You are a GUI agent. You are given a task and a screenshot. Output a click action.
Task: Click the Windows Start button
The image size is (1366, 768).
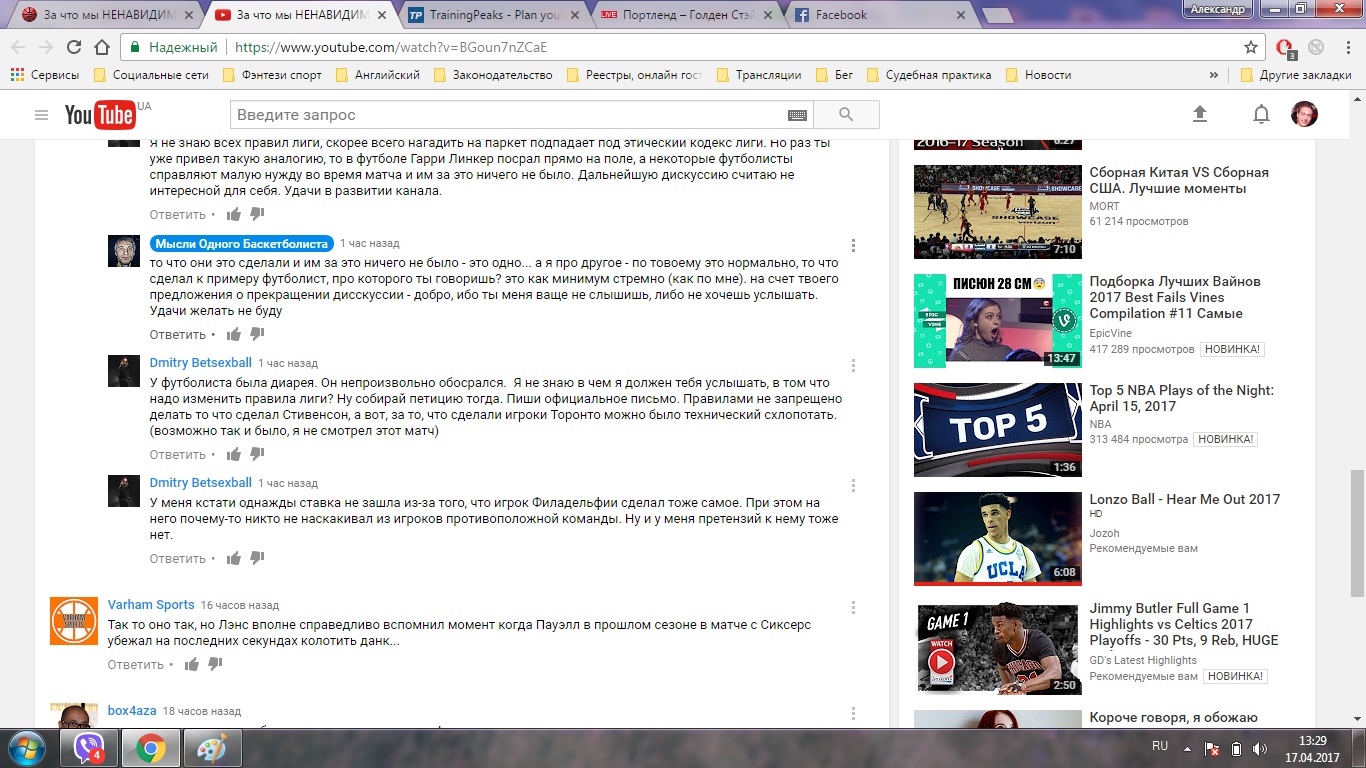coord(26,747)
